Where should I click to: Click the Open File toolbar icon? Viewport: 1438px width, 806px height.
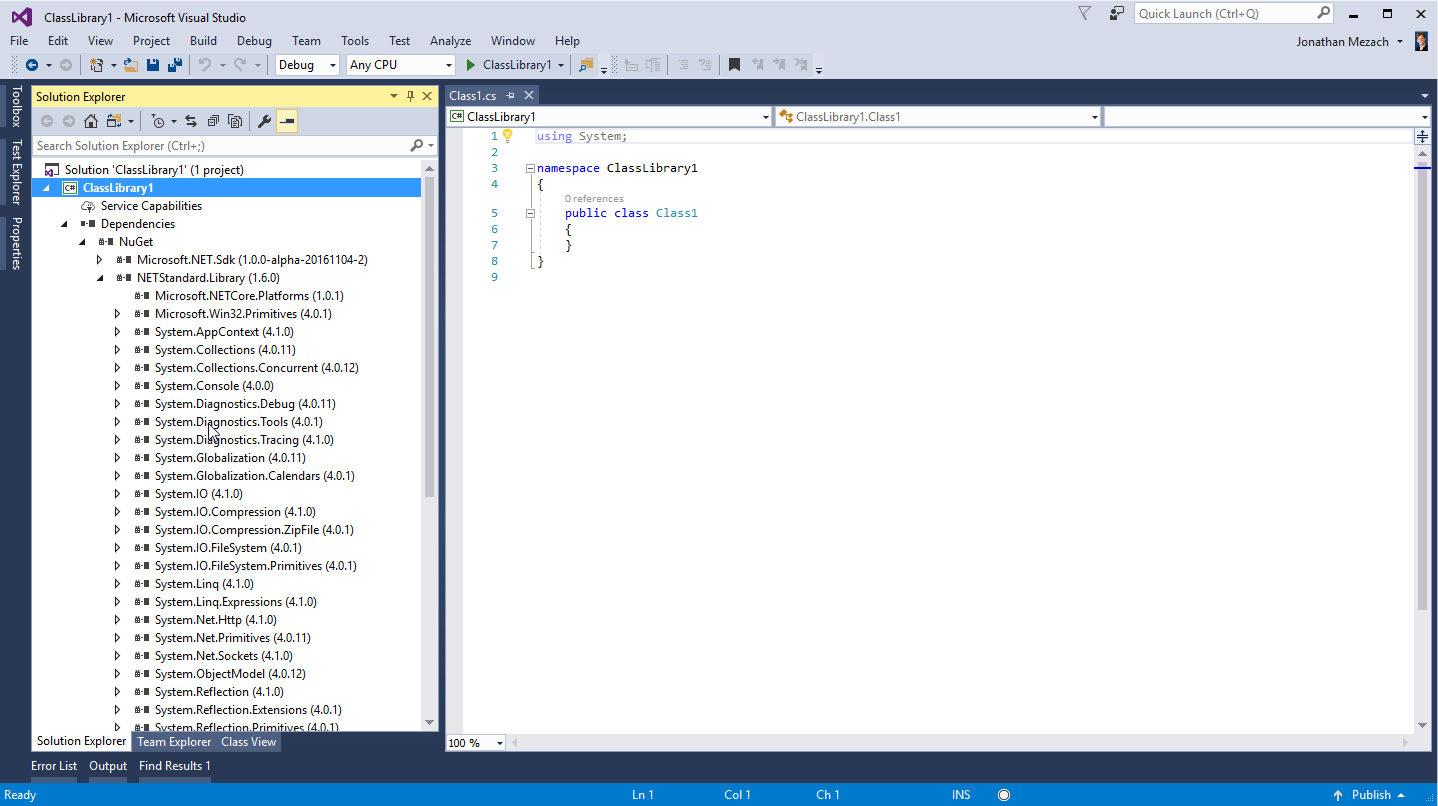click(131, 65)
